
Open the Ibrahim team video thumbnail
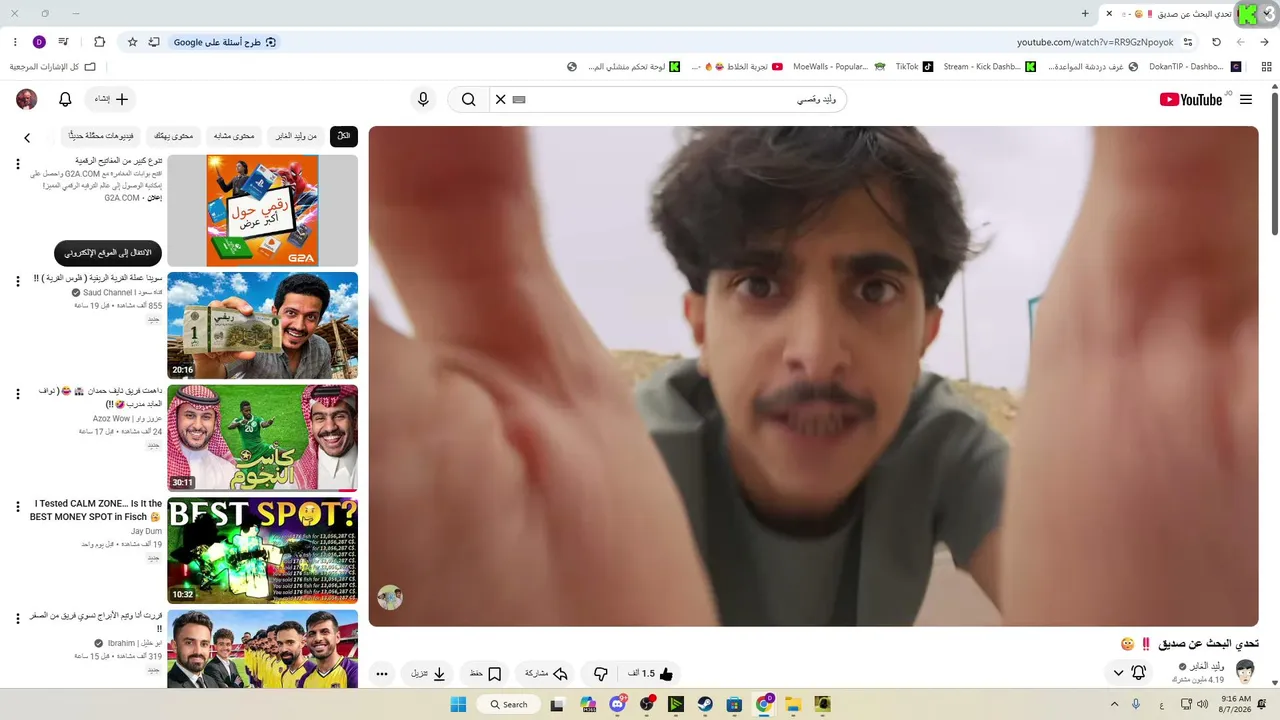pos(262,650)
